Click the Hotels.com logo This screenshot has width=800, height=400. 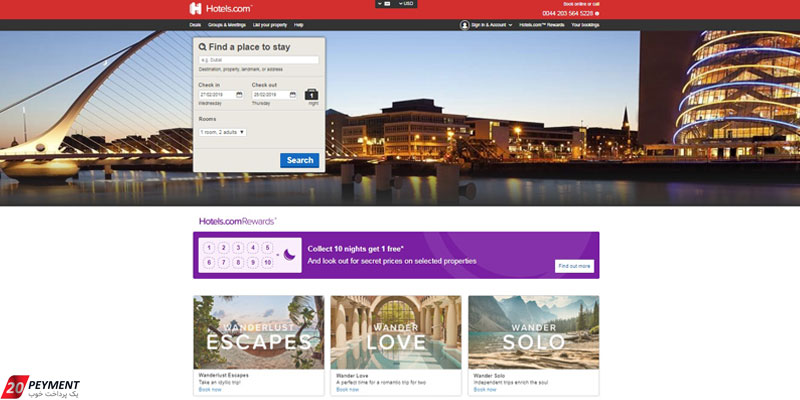pos(220,8)
